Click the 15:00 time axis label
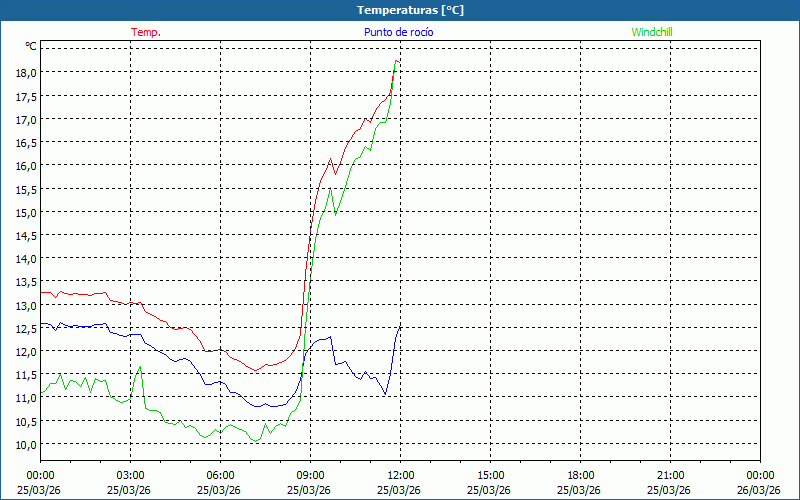800x500 pixels. [490, 475]
